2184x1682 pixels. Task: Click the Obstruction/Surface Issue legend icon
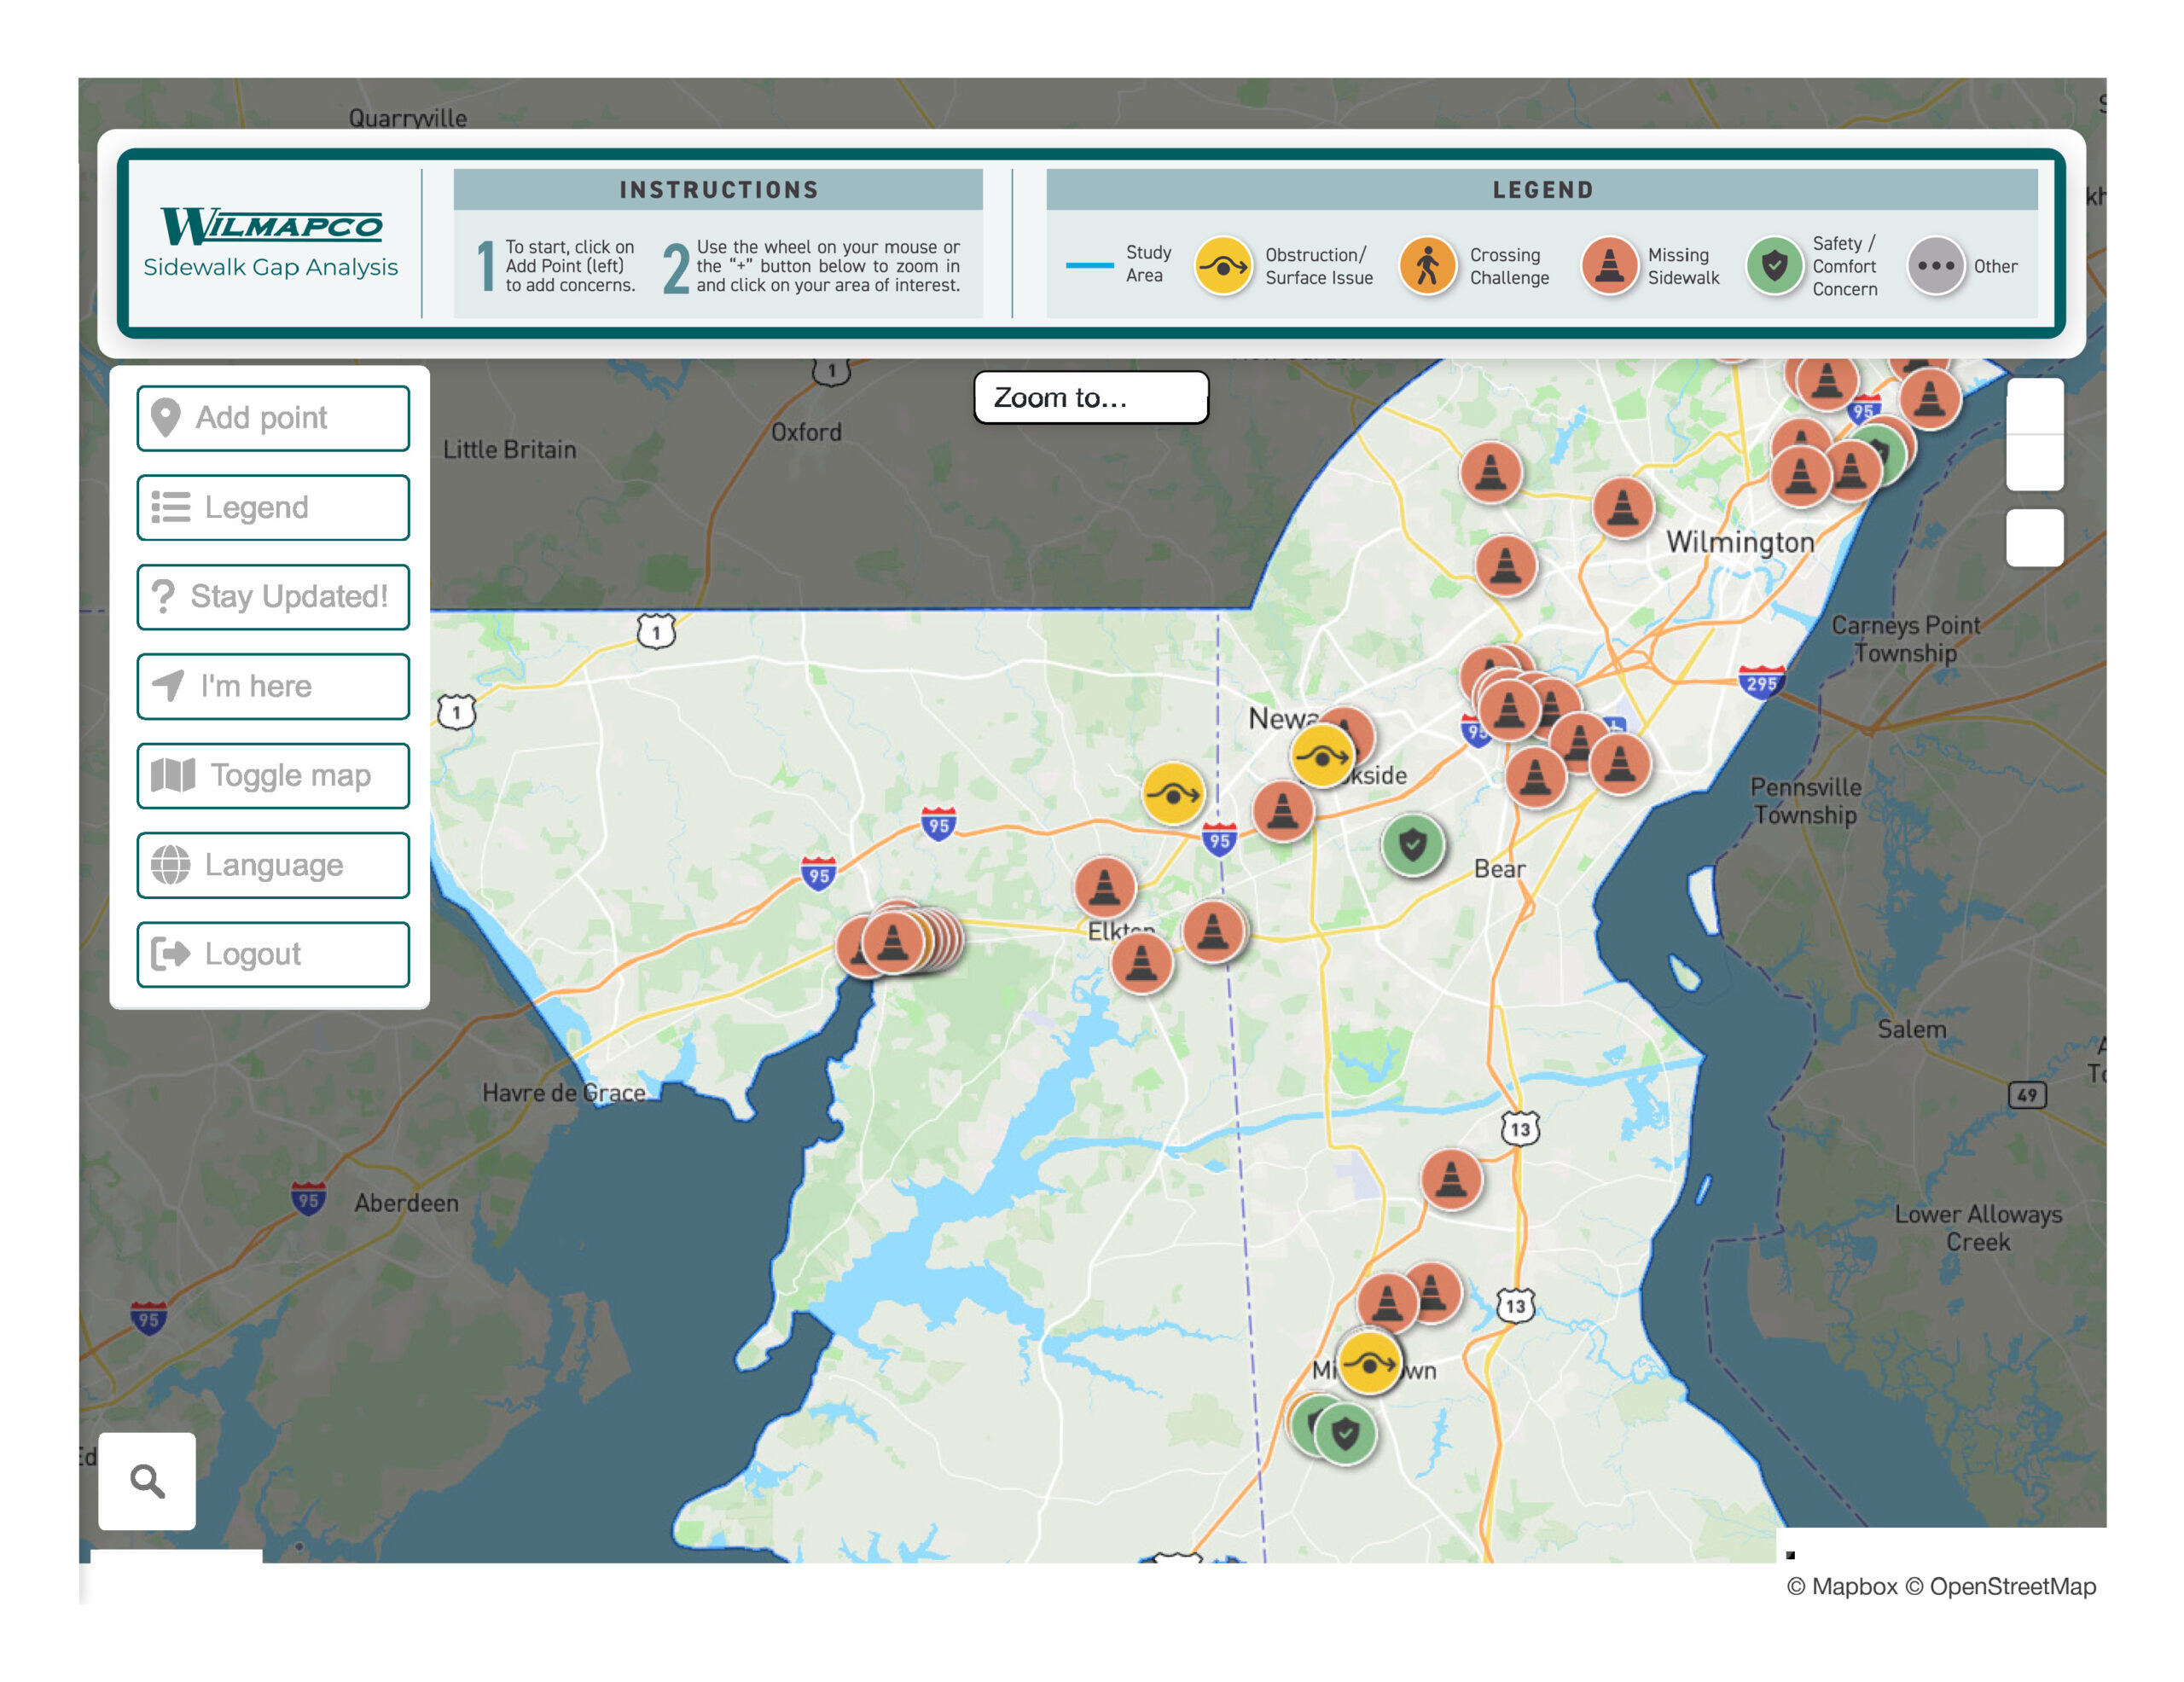(1223, 266)
